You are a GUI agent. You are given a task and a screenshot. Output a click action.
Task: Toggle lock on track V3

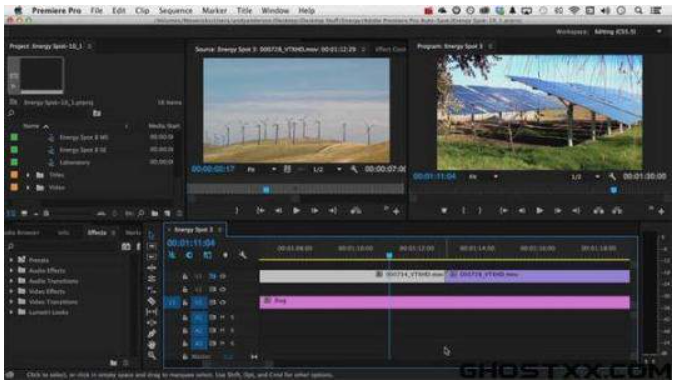pyautogui.click(x=185, y=276)
